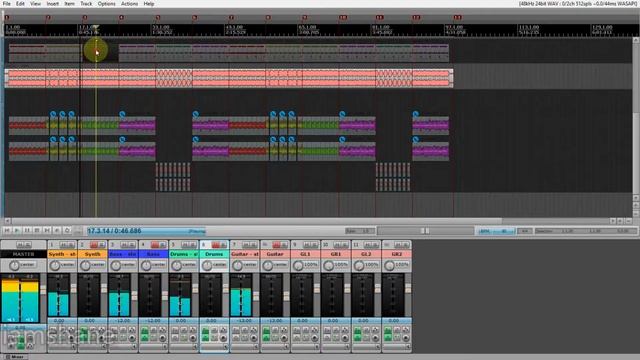Mute the Bass - st track
This screenshot has height=360, width=640.
(124, 245)
